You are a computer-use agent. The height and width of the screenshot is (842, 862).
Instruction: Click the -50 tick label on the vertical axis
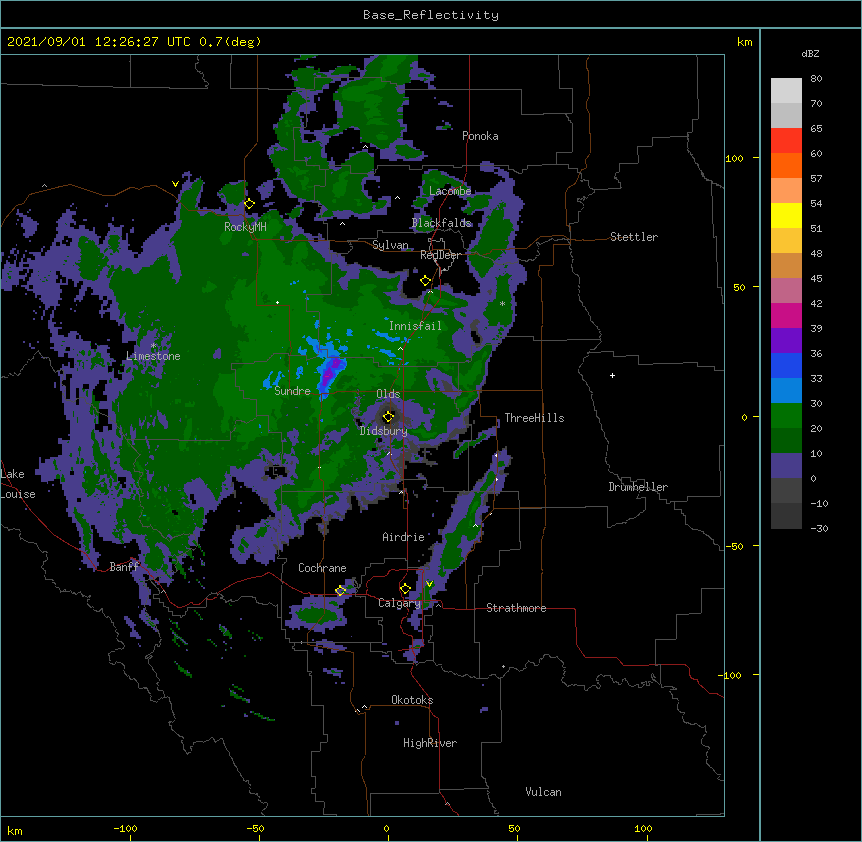point(734,546)
